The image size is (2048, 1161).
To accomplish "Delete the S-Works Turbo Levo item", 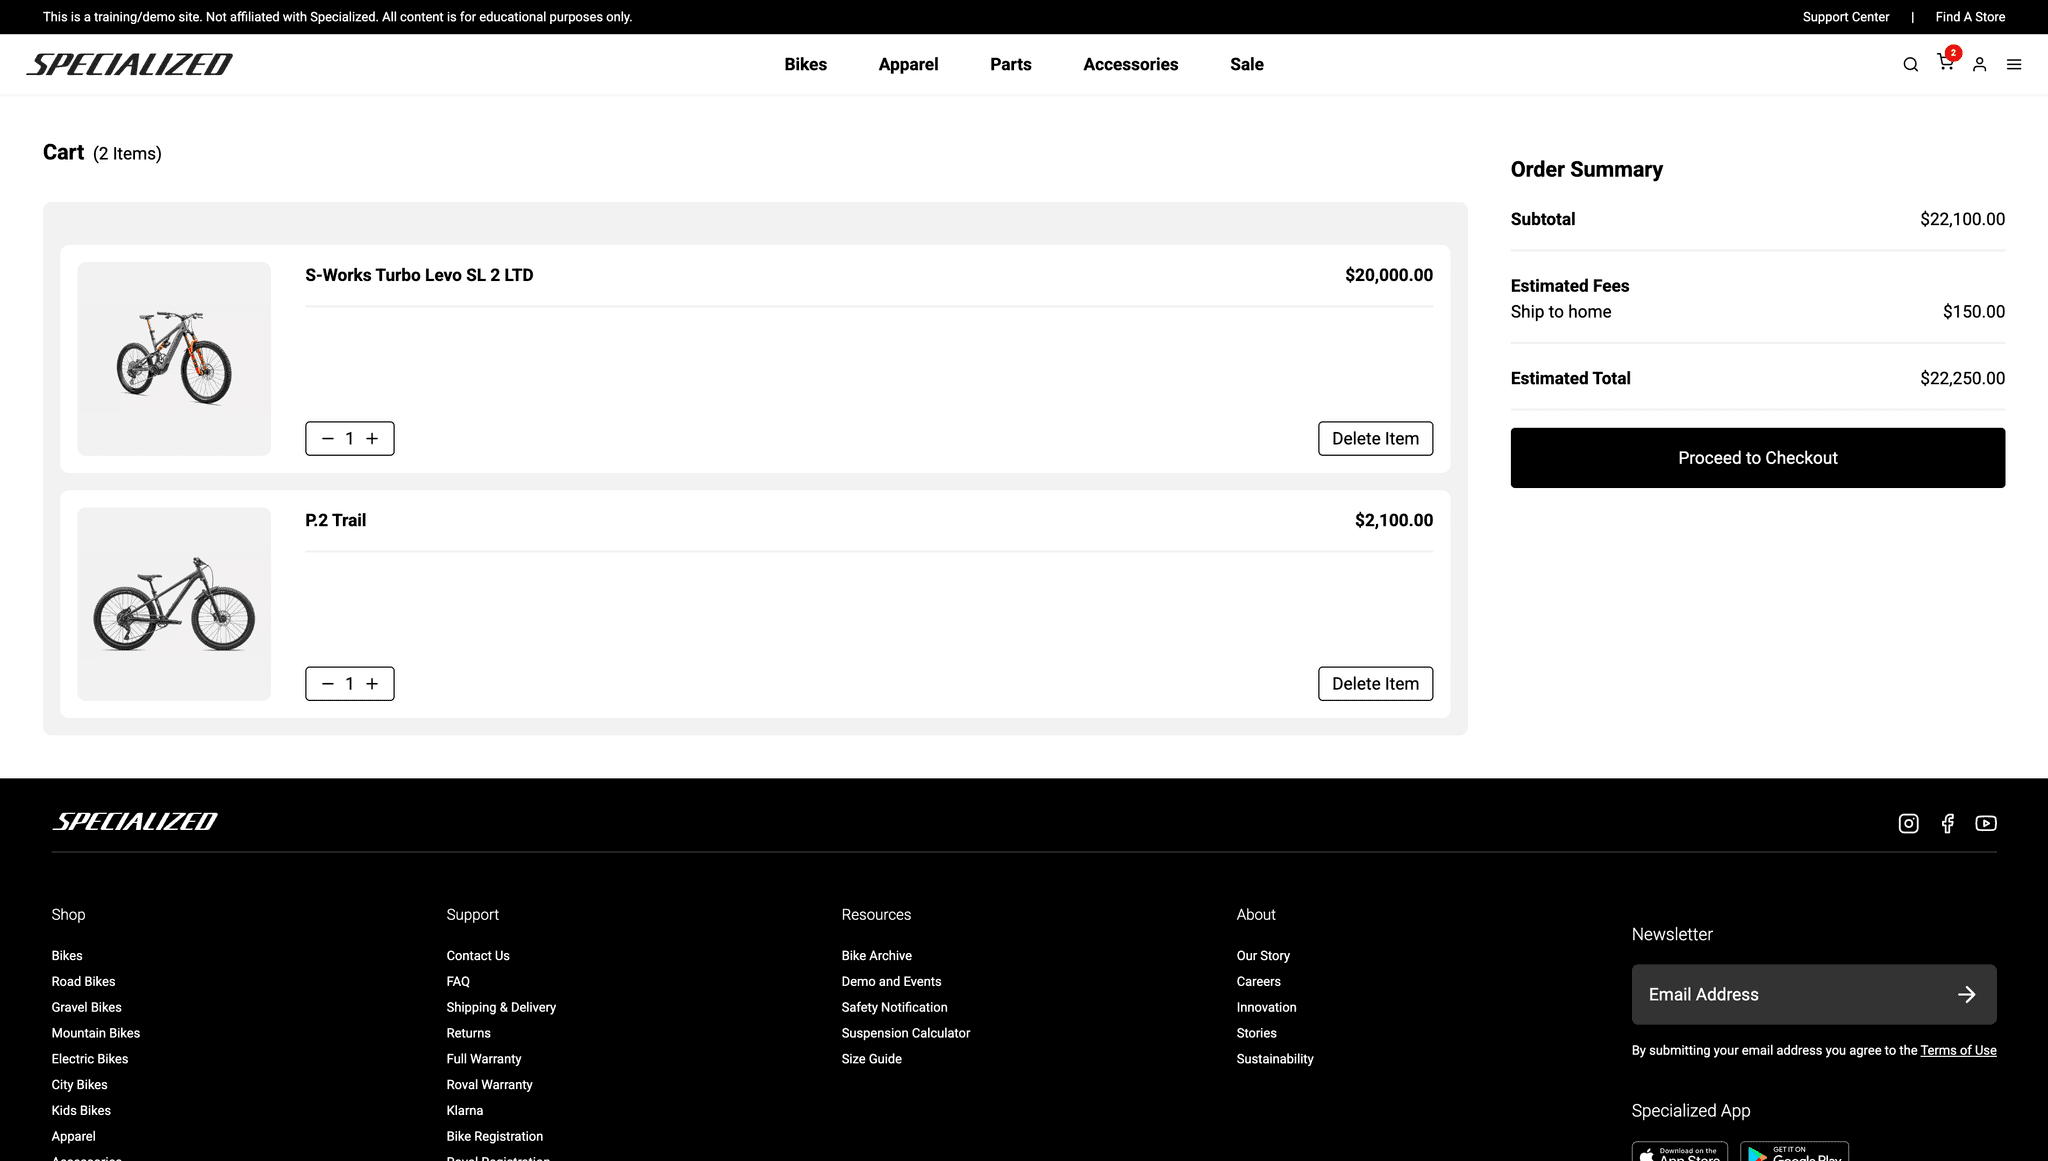I will coord(1375,439).
